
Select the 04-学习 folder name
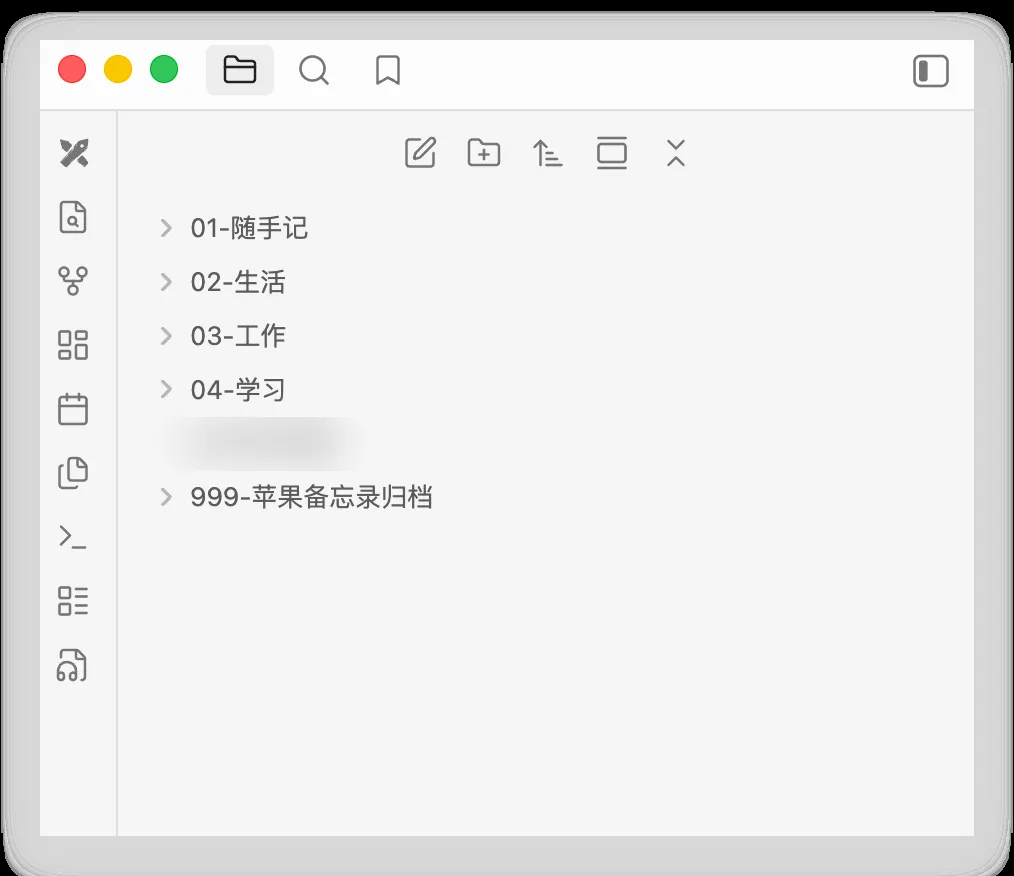[x=238, y=389]
